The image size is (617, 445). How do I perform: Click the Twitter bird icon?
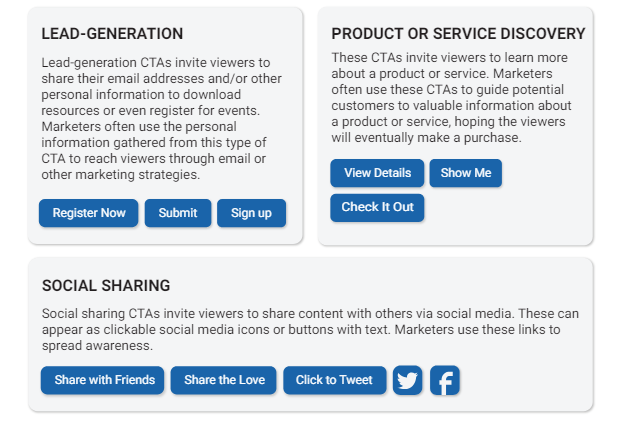tap(407, 380)
